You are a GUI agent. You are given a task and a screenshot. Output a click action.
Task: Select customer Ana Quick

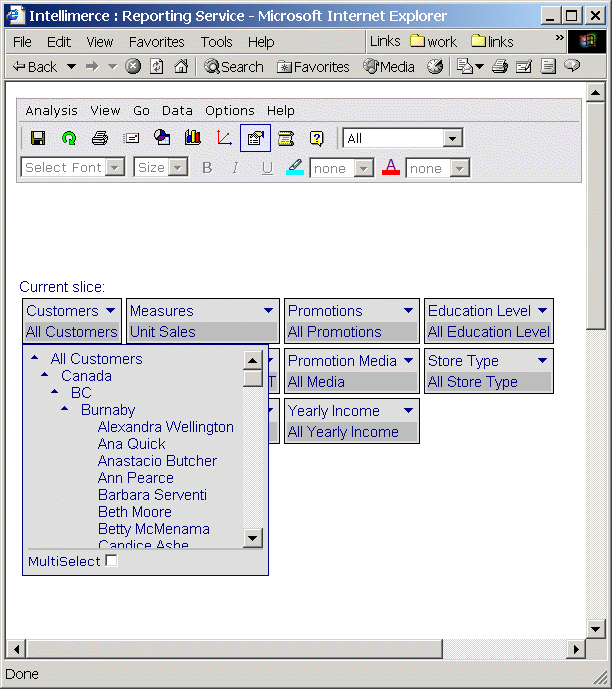click(131, 444)
